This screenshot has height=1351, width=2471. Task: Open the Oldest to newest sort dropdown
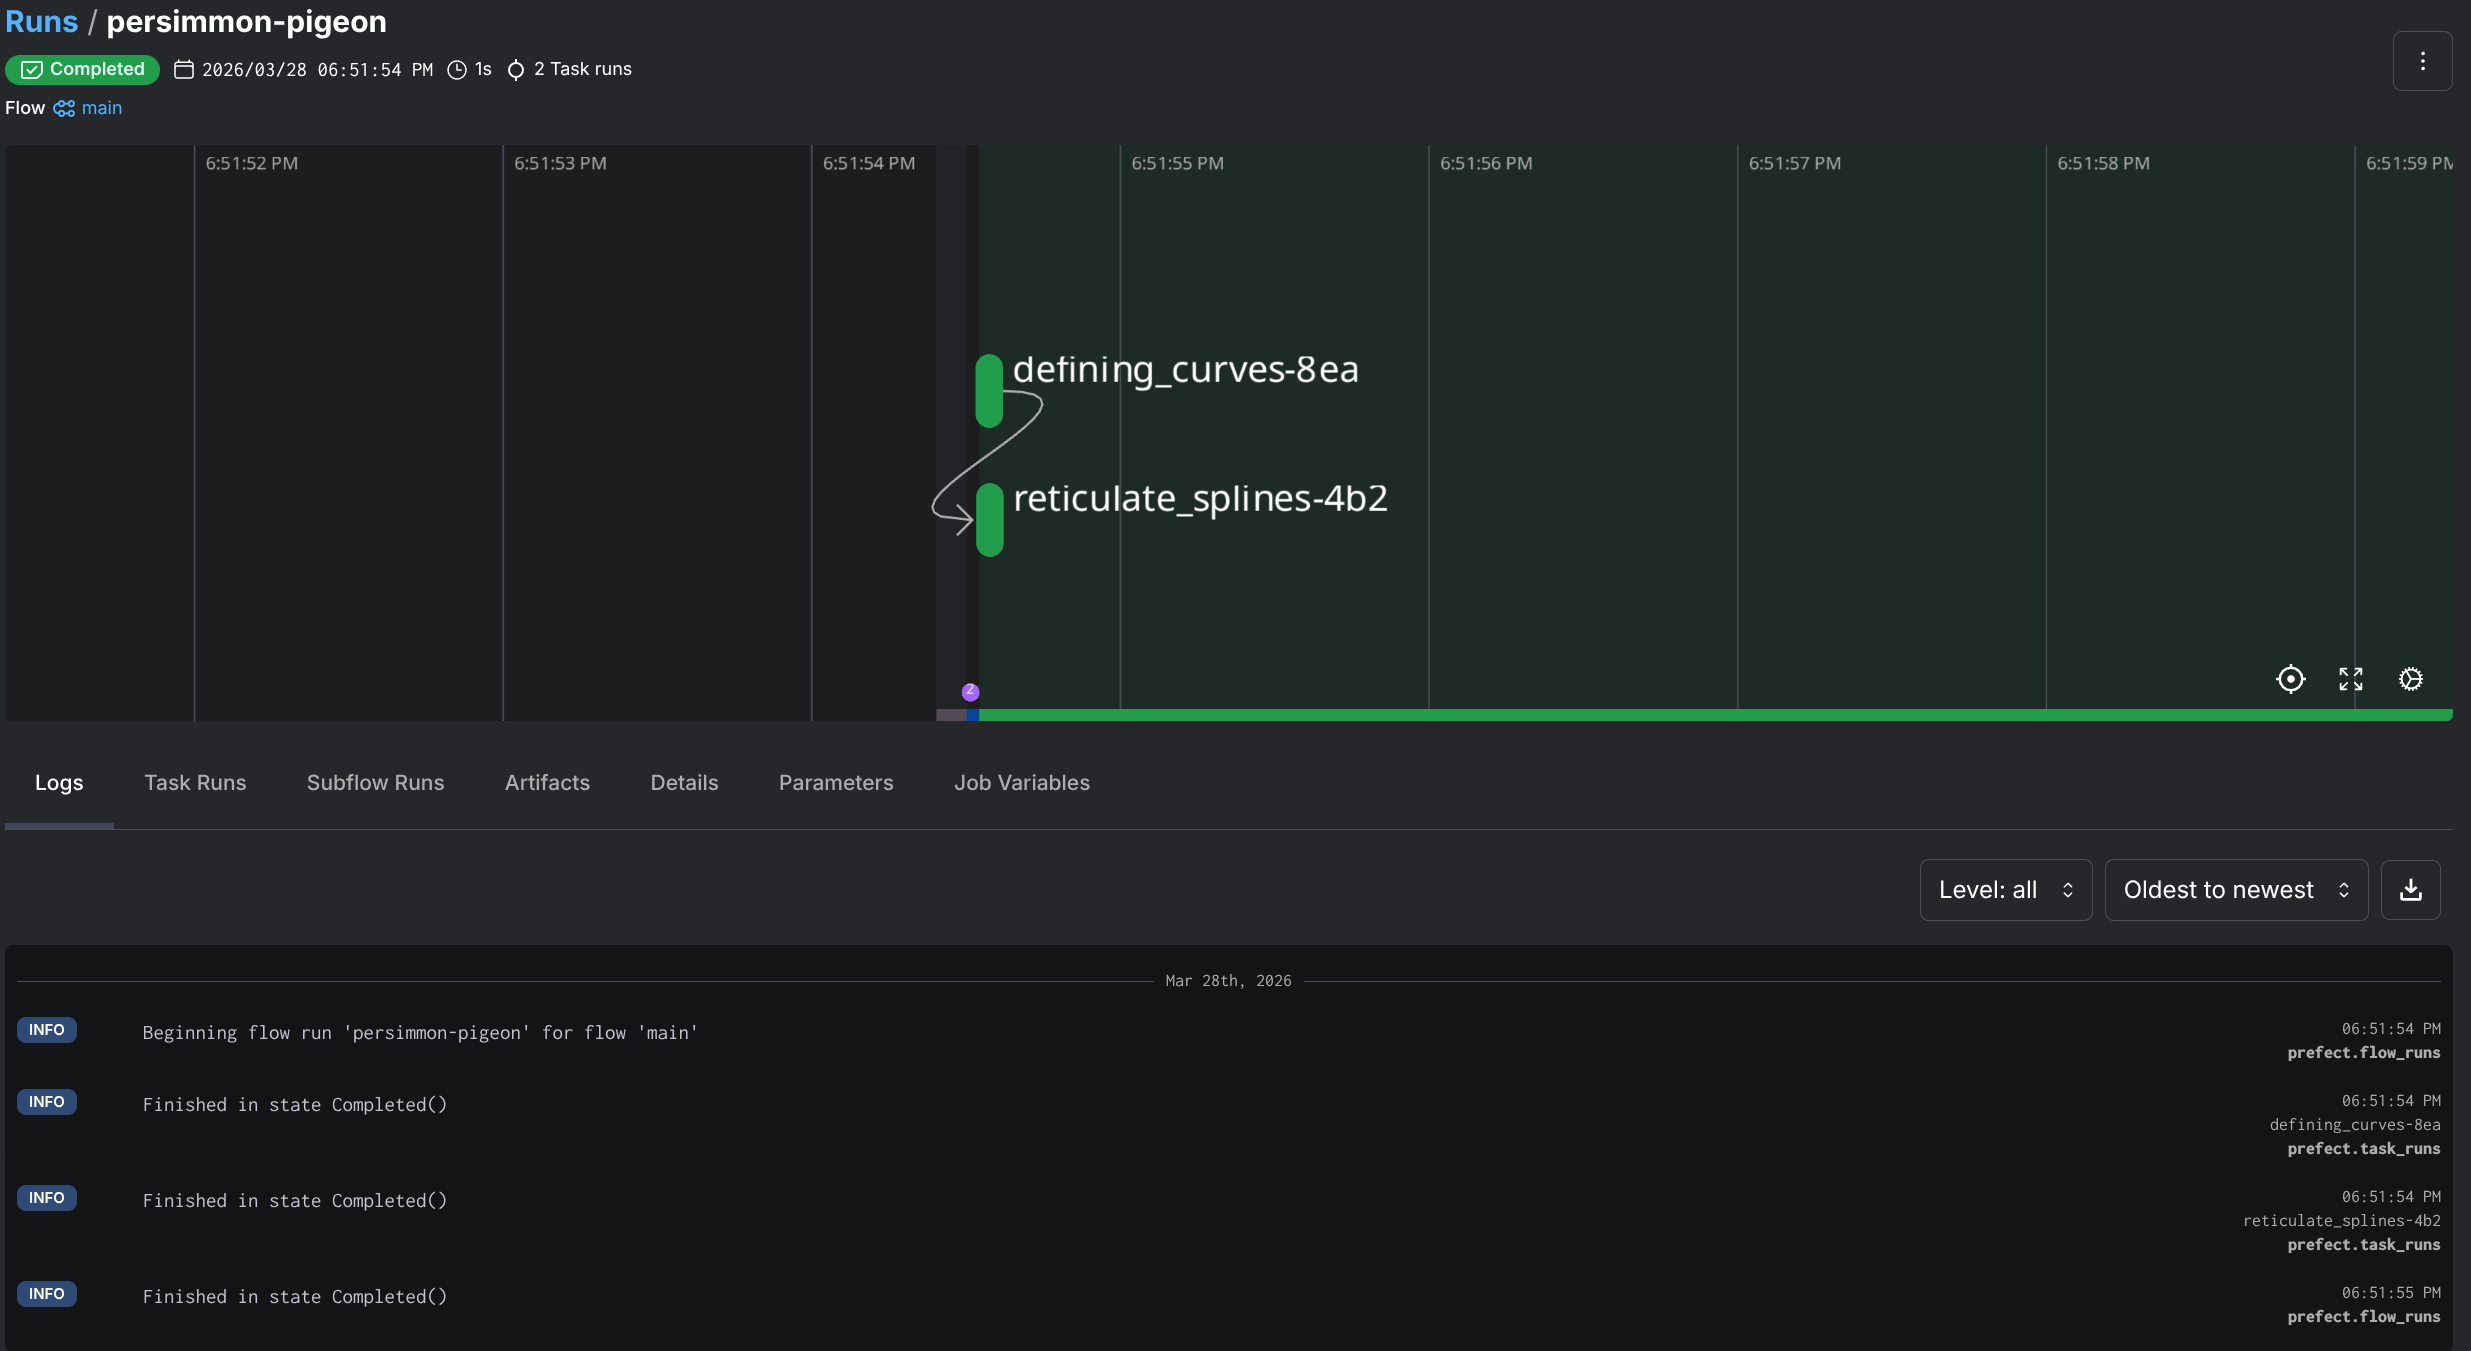2235,890
